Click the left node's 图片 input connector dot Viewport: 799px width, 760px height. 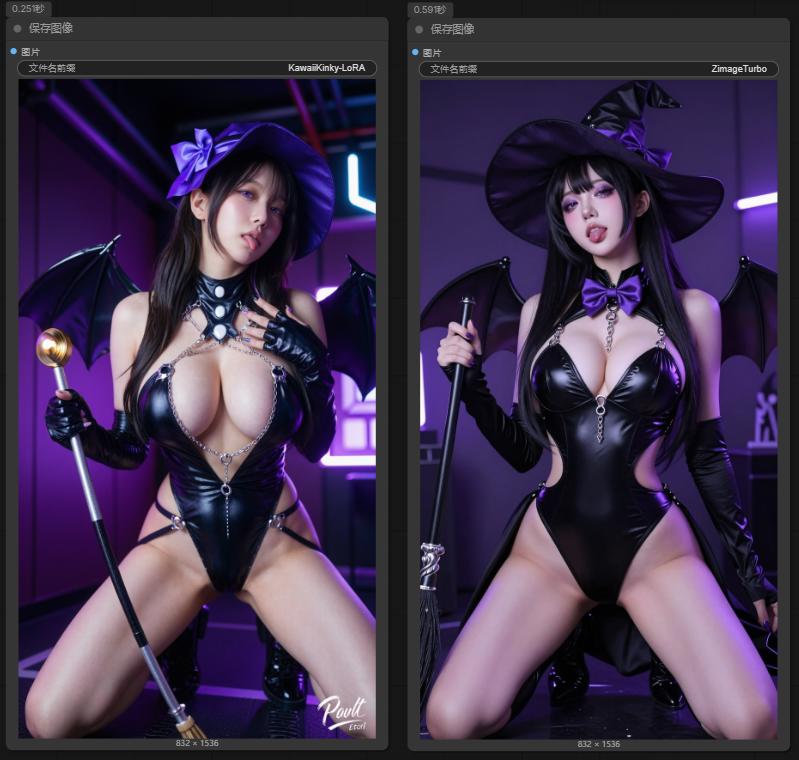pos(14,51)
